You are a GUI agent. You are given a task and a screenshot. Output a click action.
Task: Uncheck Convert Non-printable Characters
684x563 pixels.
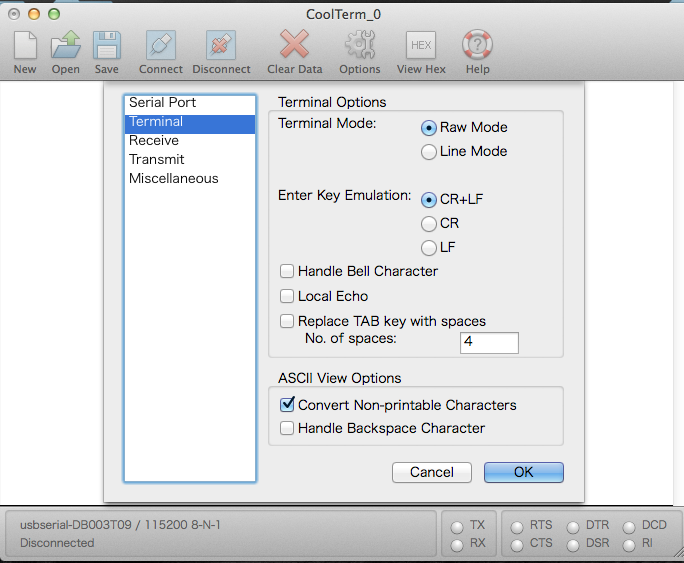[288, 405]
